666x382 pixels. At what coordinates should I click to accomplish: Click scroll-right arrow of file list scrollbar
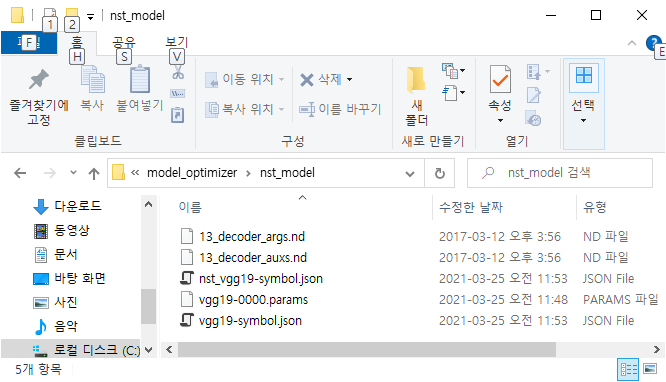[656, 350]
